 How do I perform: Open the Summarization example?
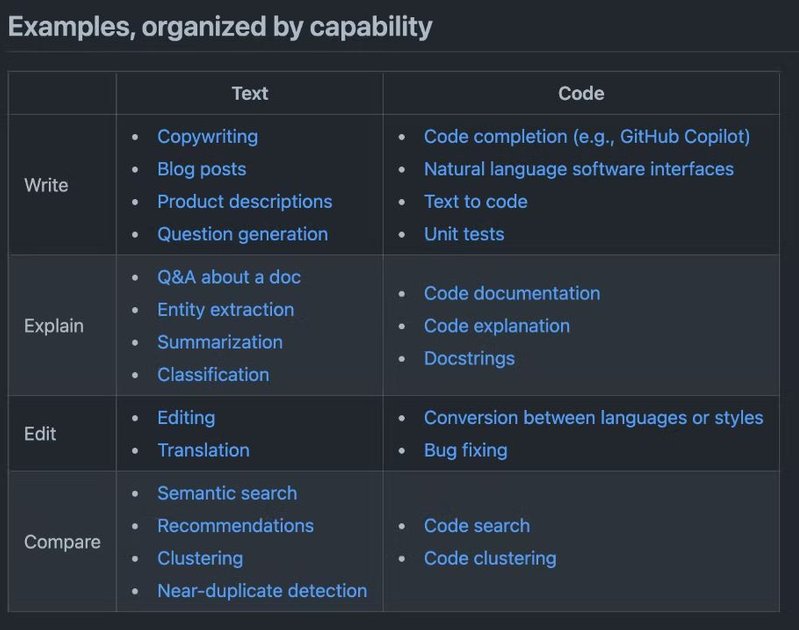click(x=219, y=342)
